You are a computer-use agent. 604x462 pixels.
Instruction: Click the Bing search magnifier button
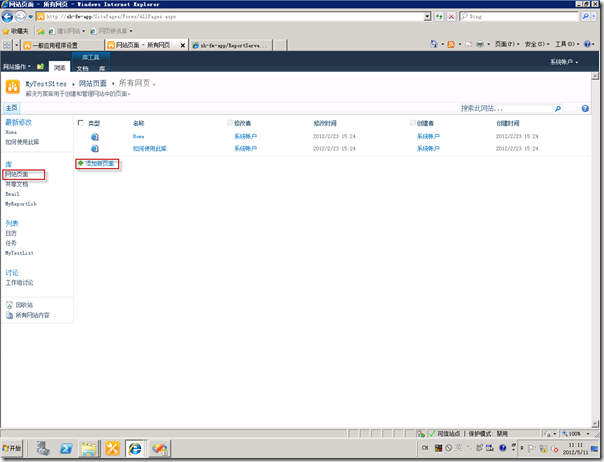tap(586, 16)
